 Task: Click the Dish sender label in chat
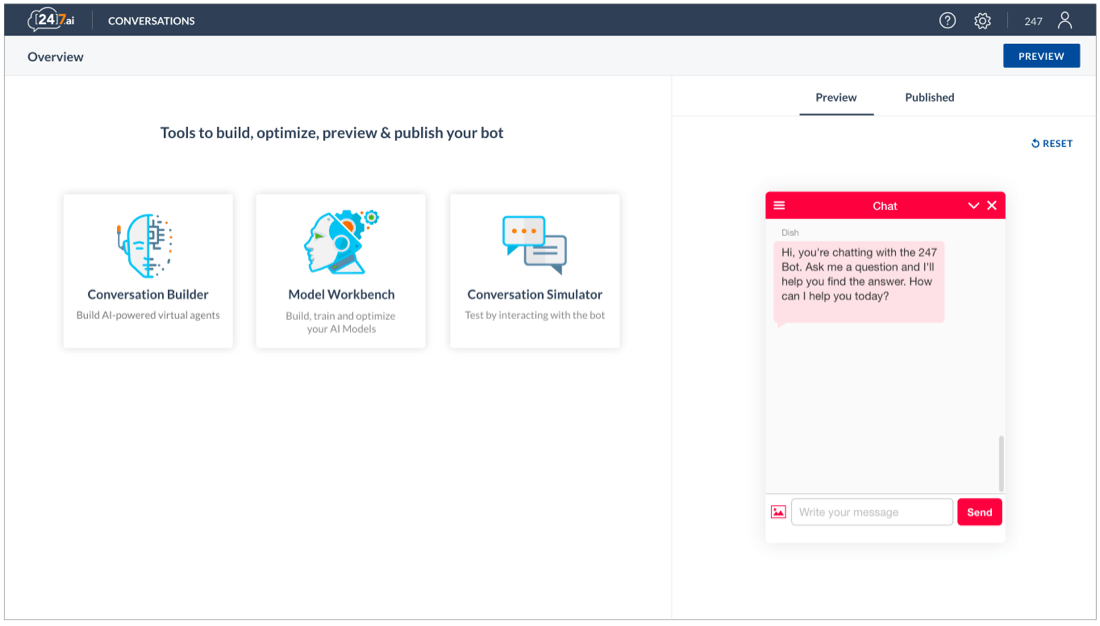tap(790, 232)
